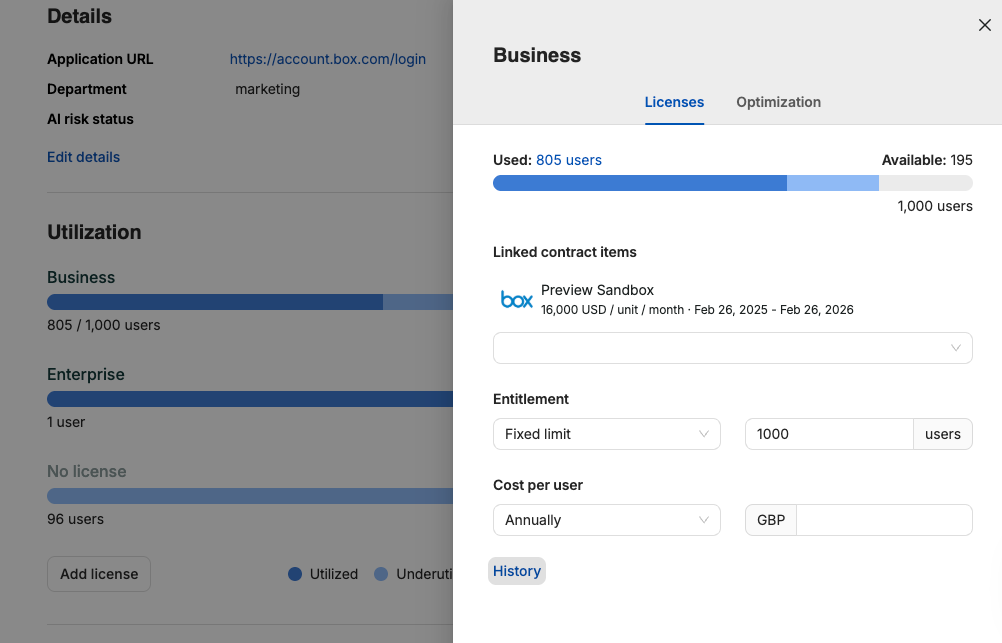Click the No license utilization bar

tap(249, 496)
